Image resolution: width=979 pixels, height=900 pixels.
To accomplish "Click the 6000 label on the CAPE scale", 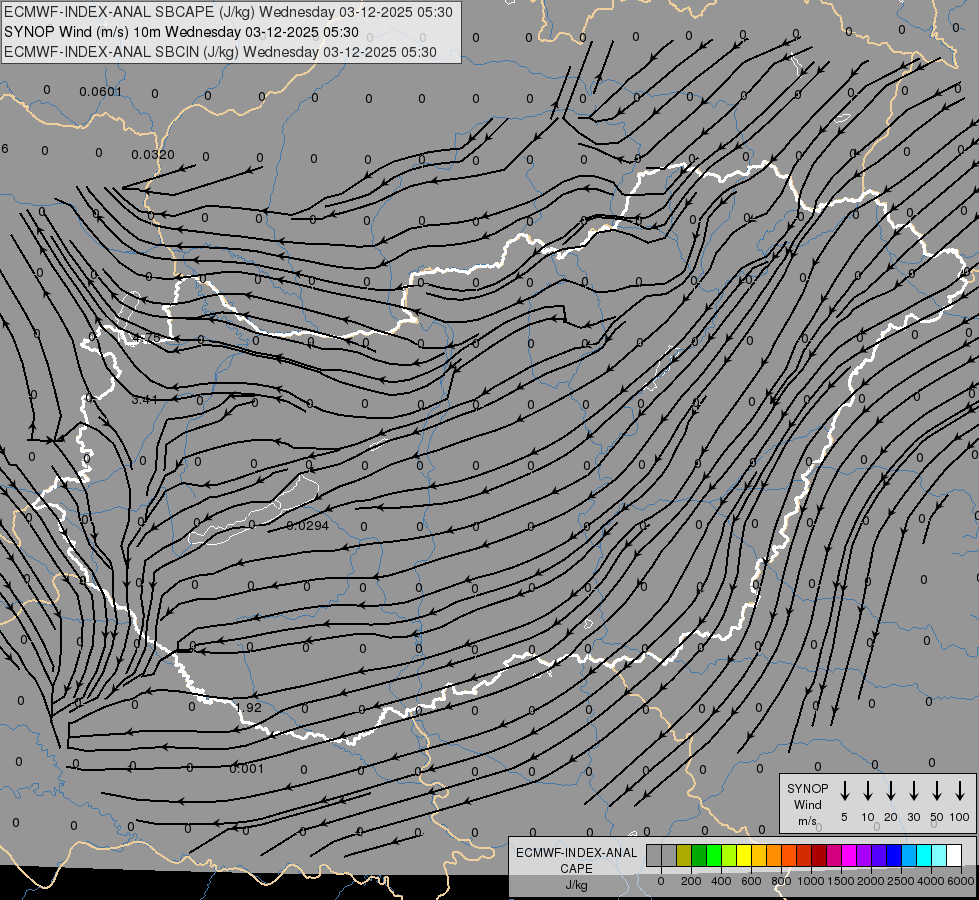I will click(x=962, y=881).
